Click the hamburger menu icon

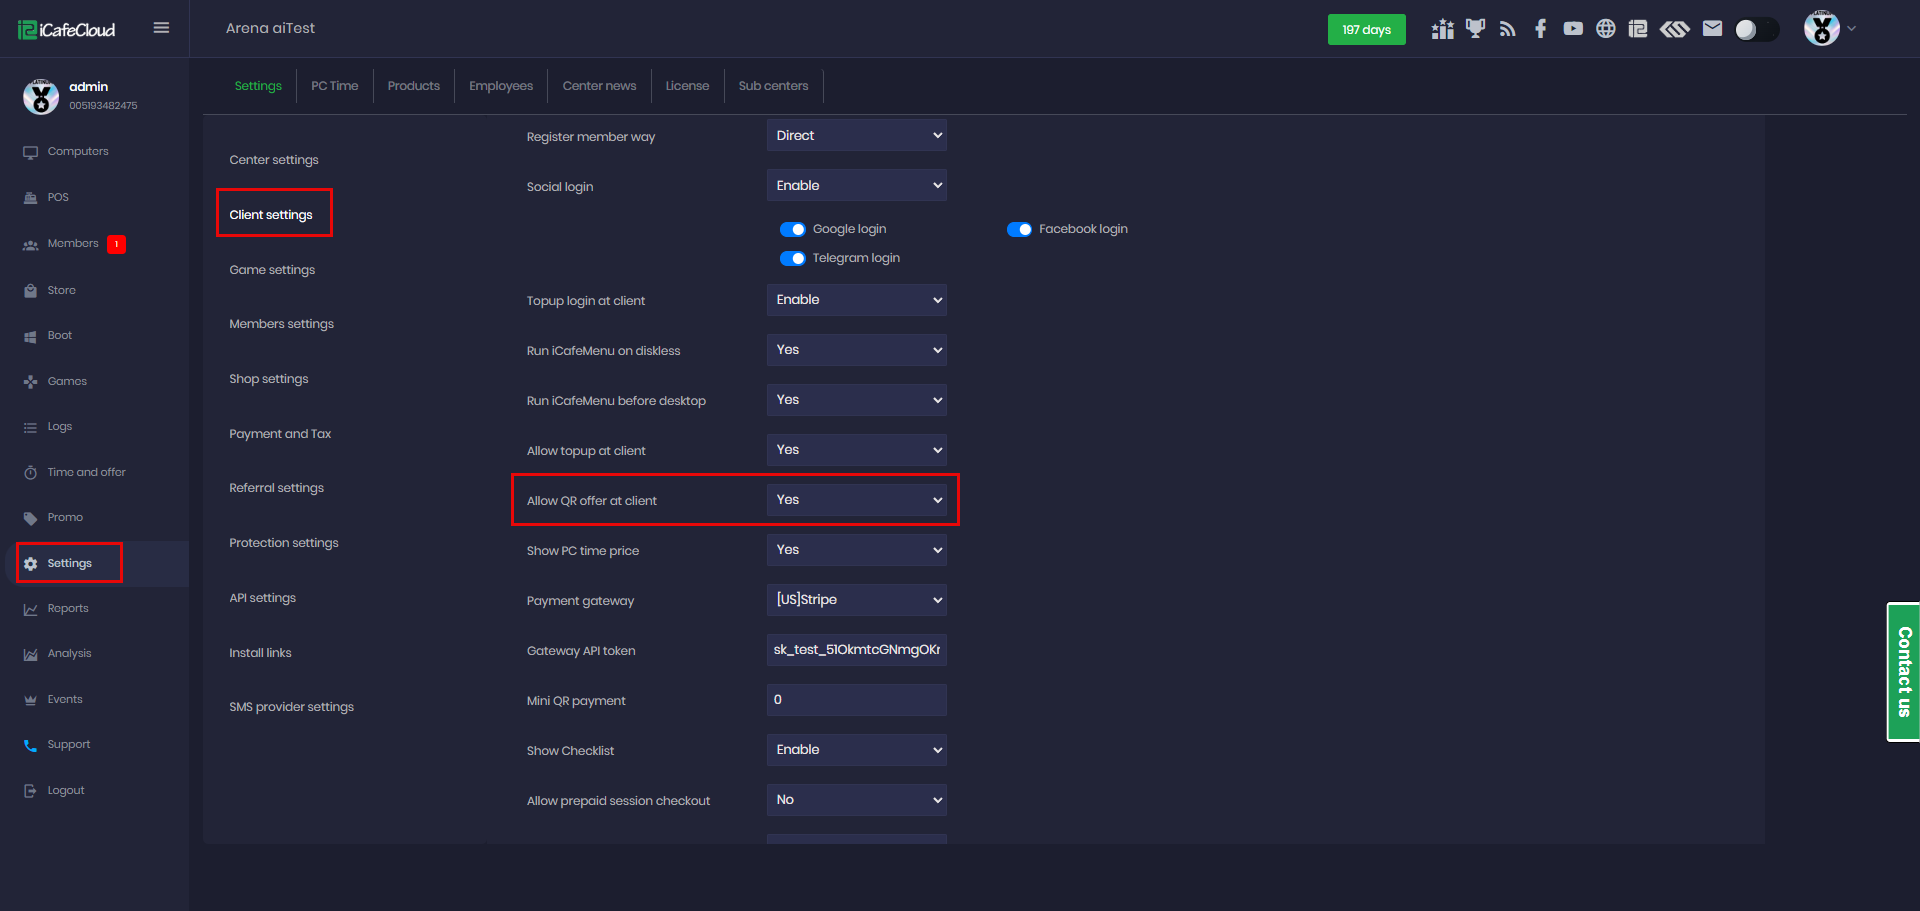[161, 28]
